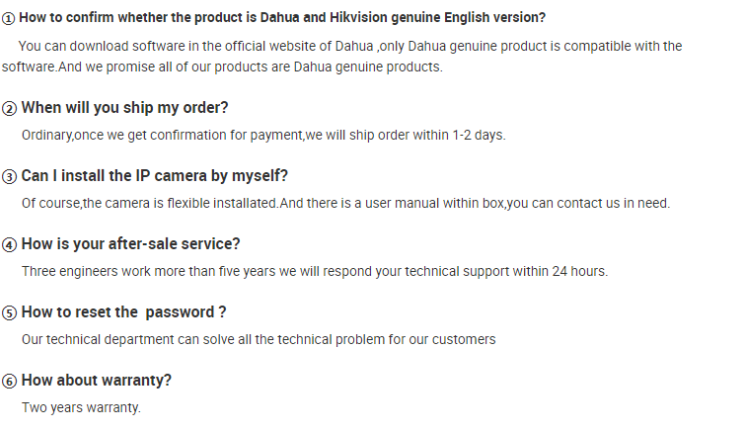Click the "How about warranty?" heading
This screenshot has width=739, height=426.
click(96, 380)
